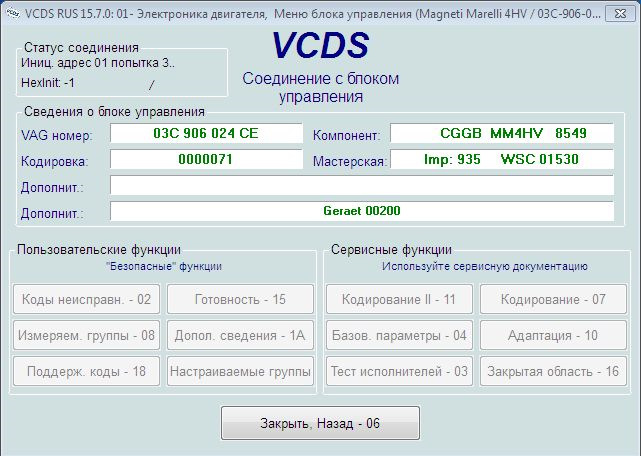
Task: Click the Компонент field CGGB MM4HV 8549
Action: [x=502, y=133]
